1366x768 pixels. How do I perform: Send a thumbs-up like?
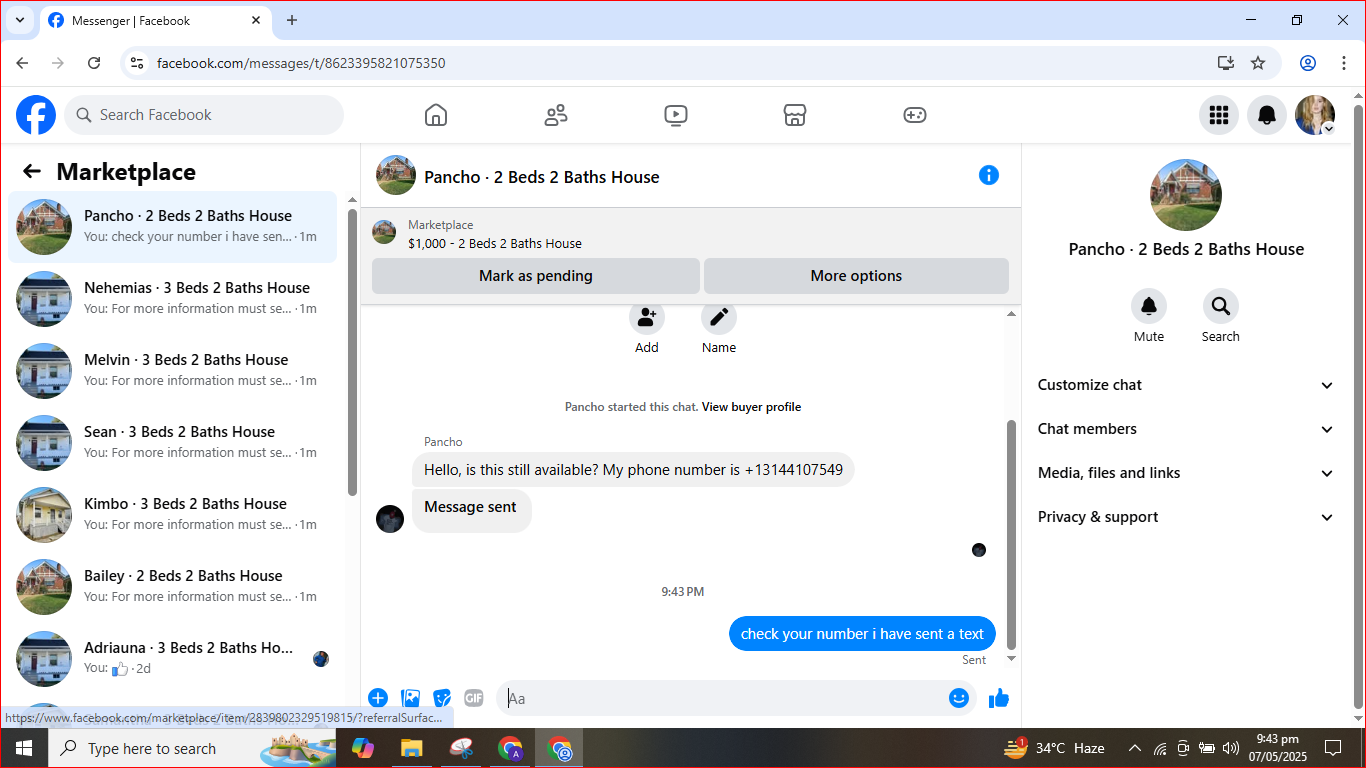pos(999,698)
